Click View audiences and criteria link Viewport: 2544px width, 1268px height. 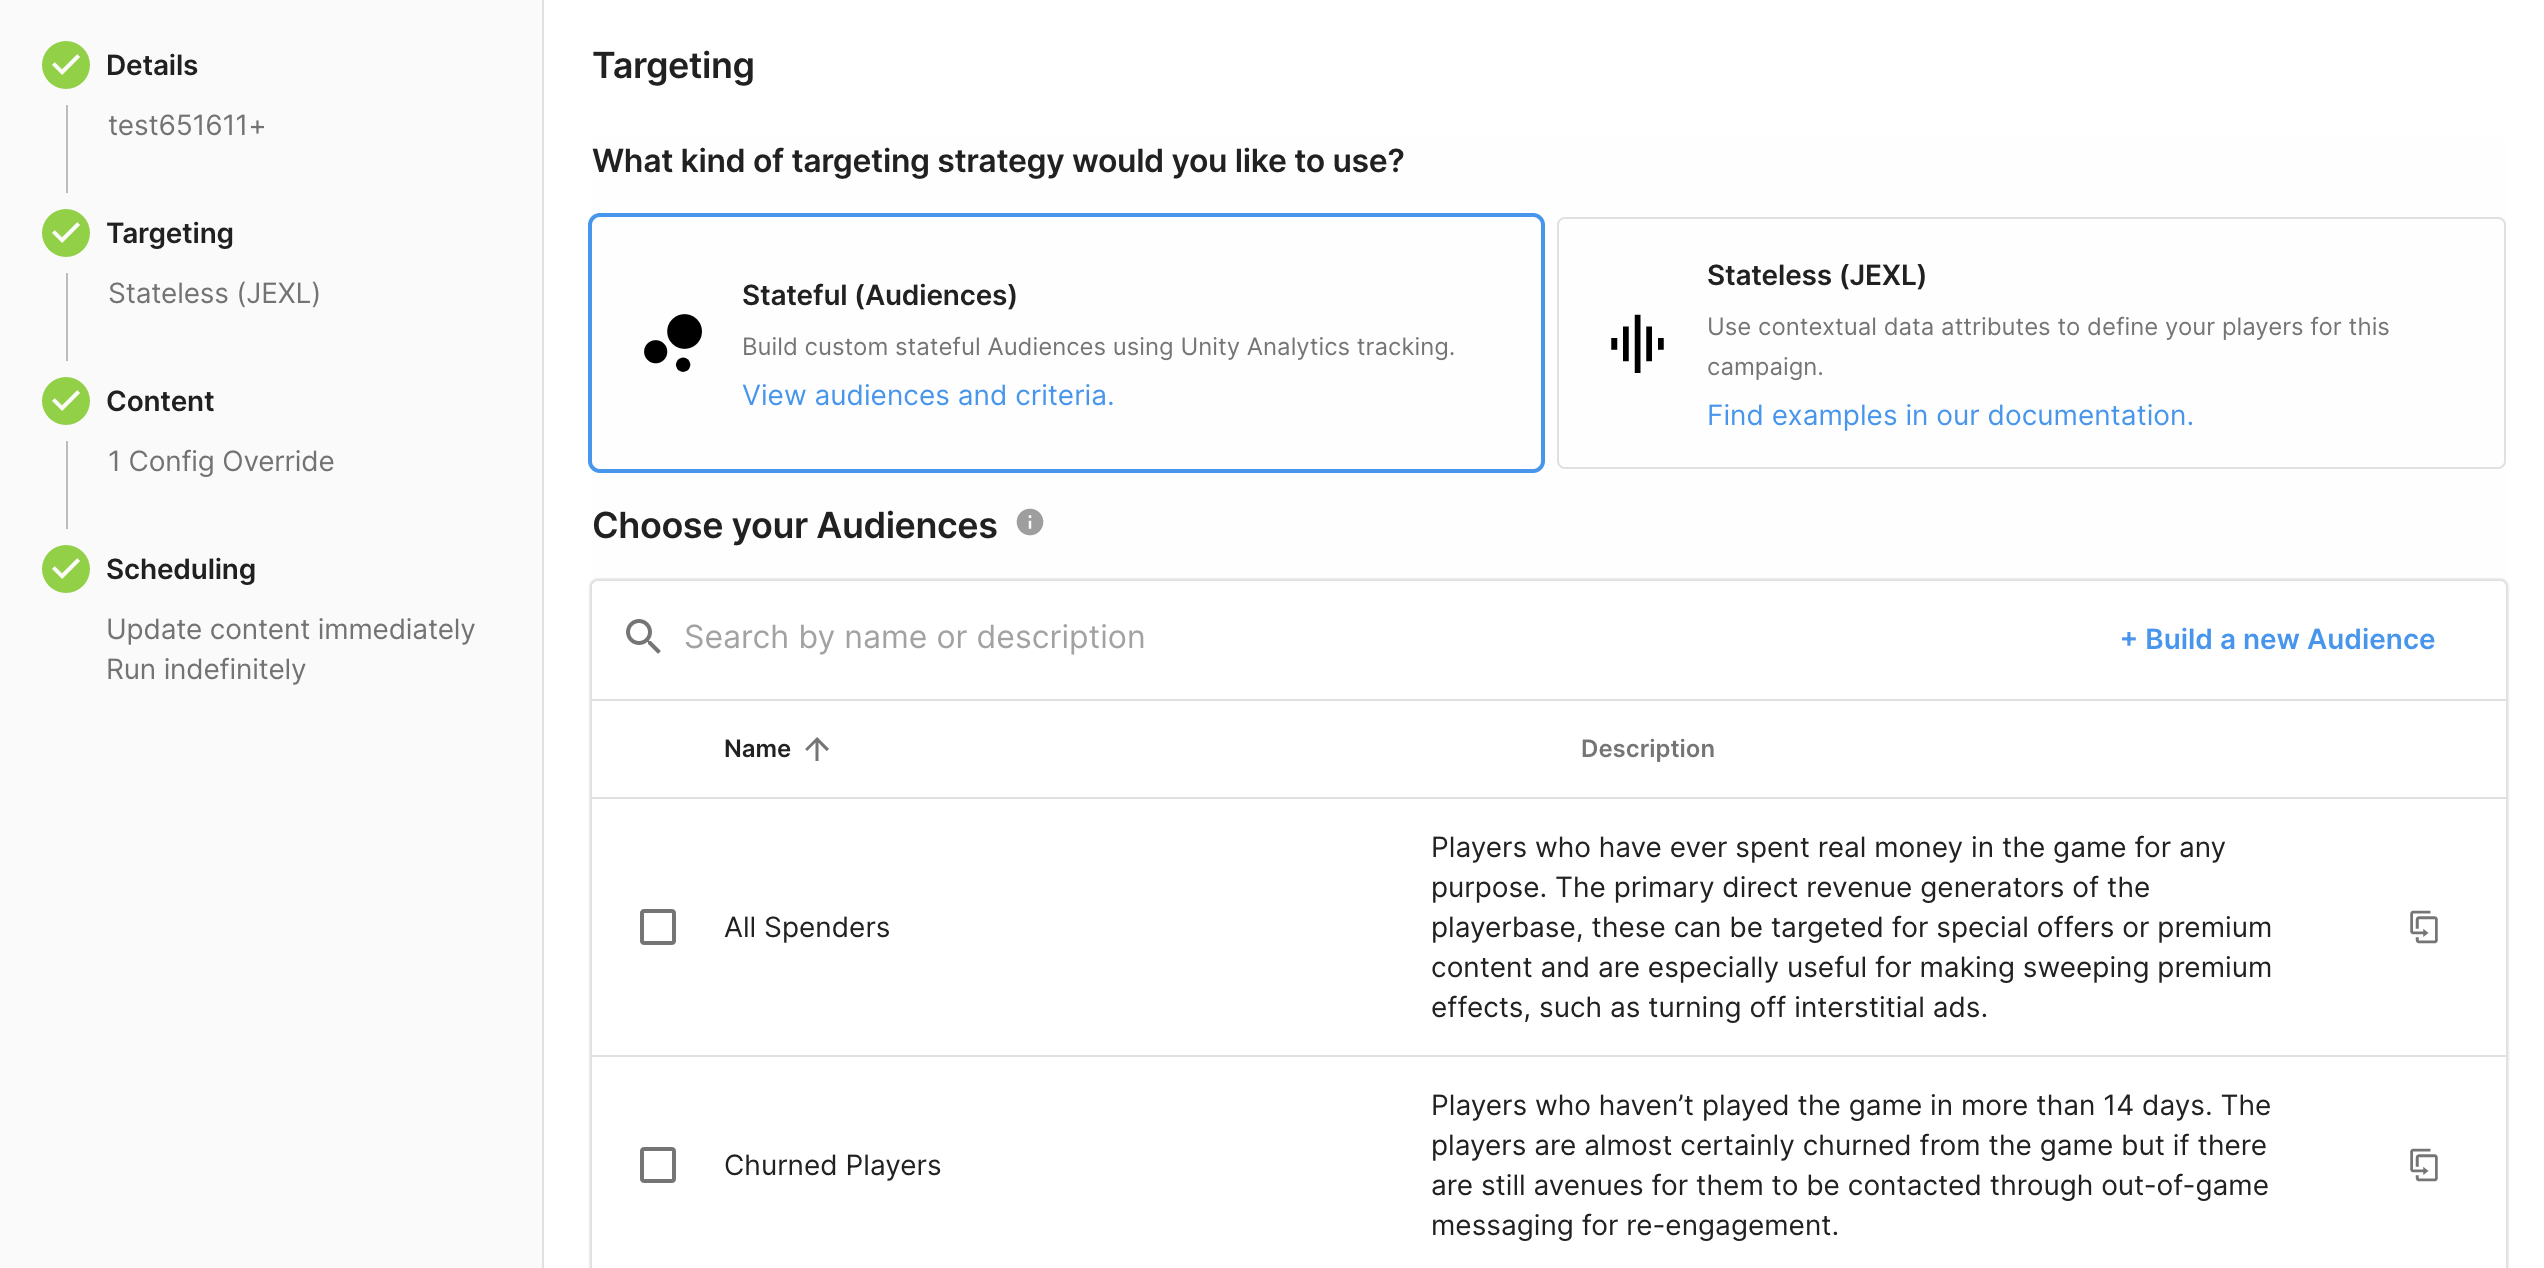point(927,395)
